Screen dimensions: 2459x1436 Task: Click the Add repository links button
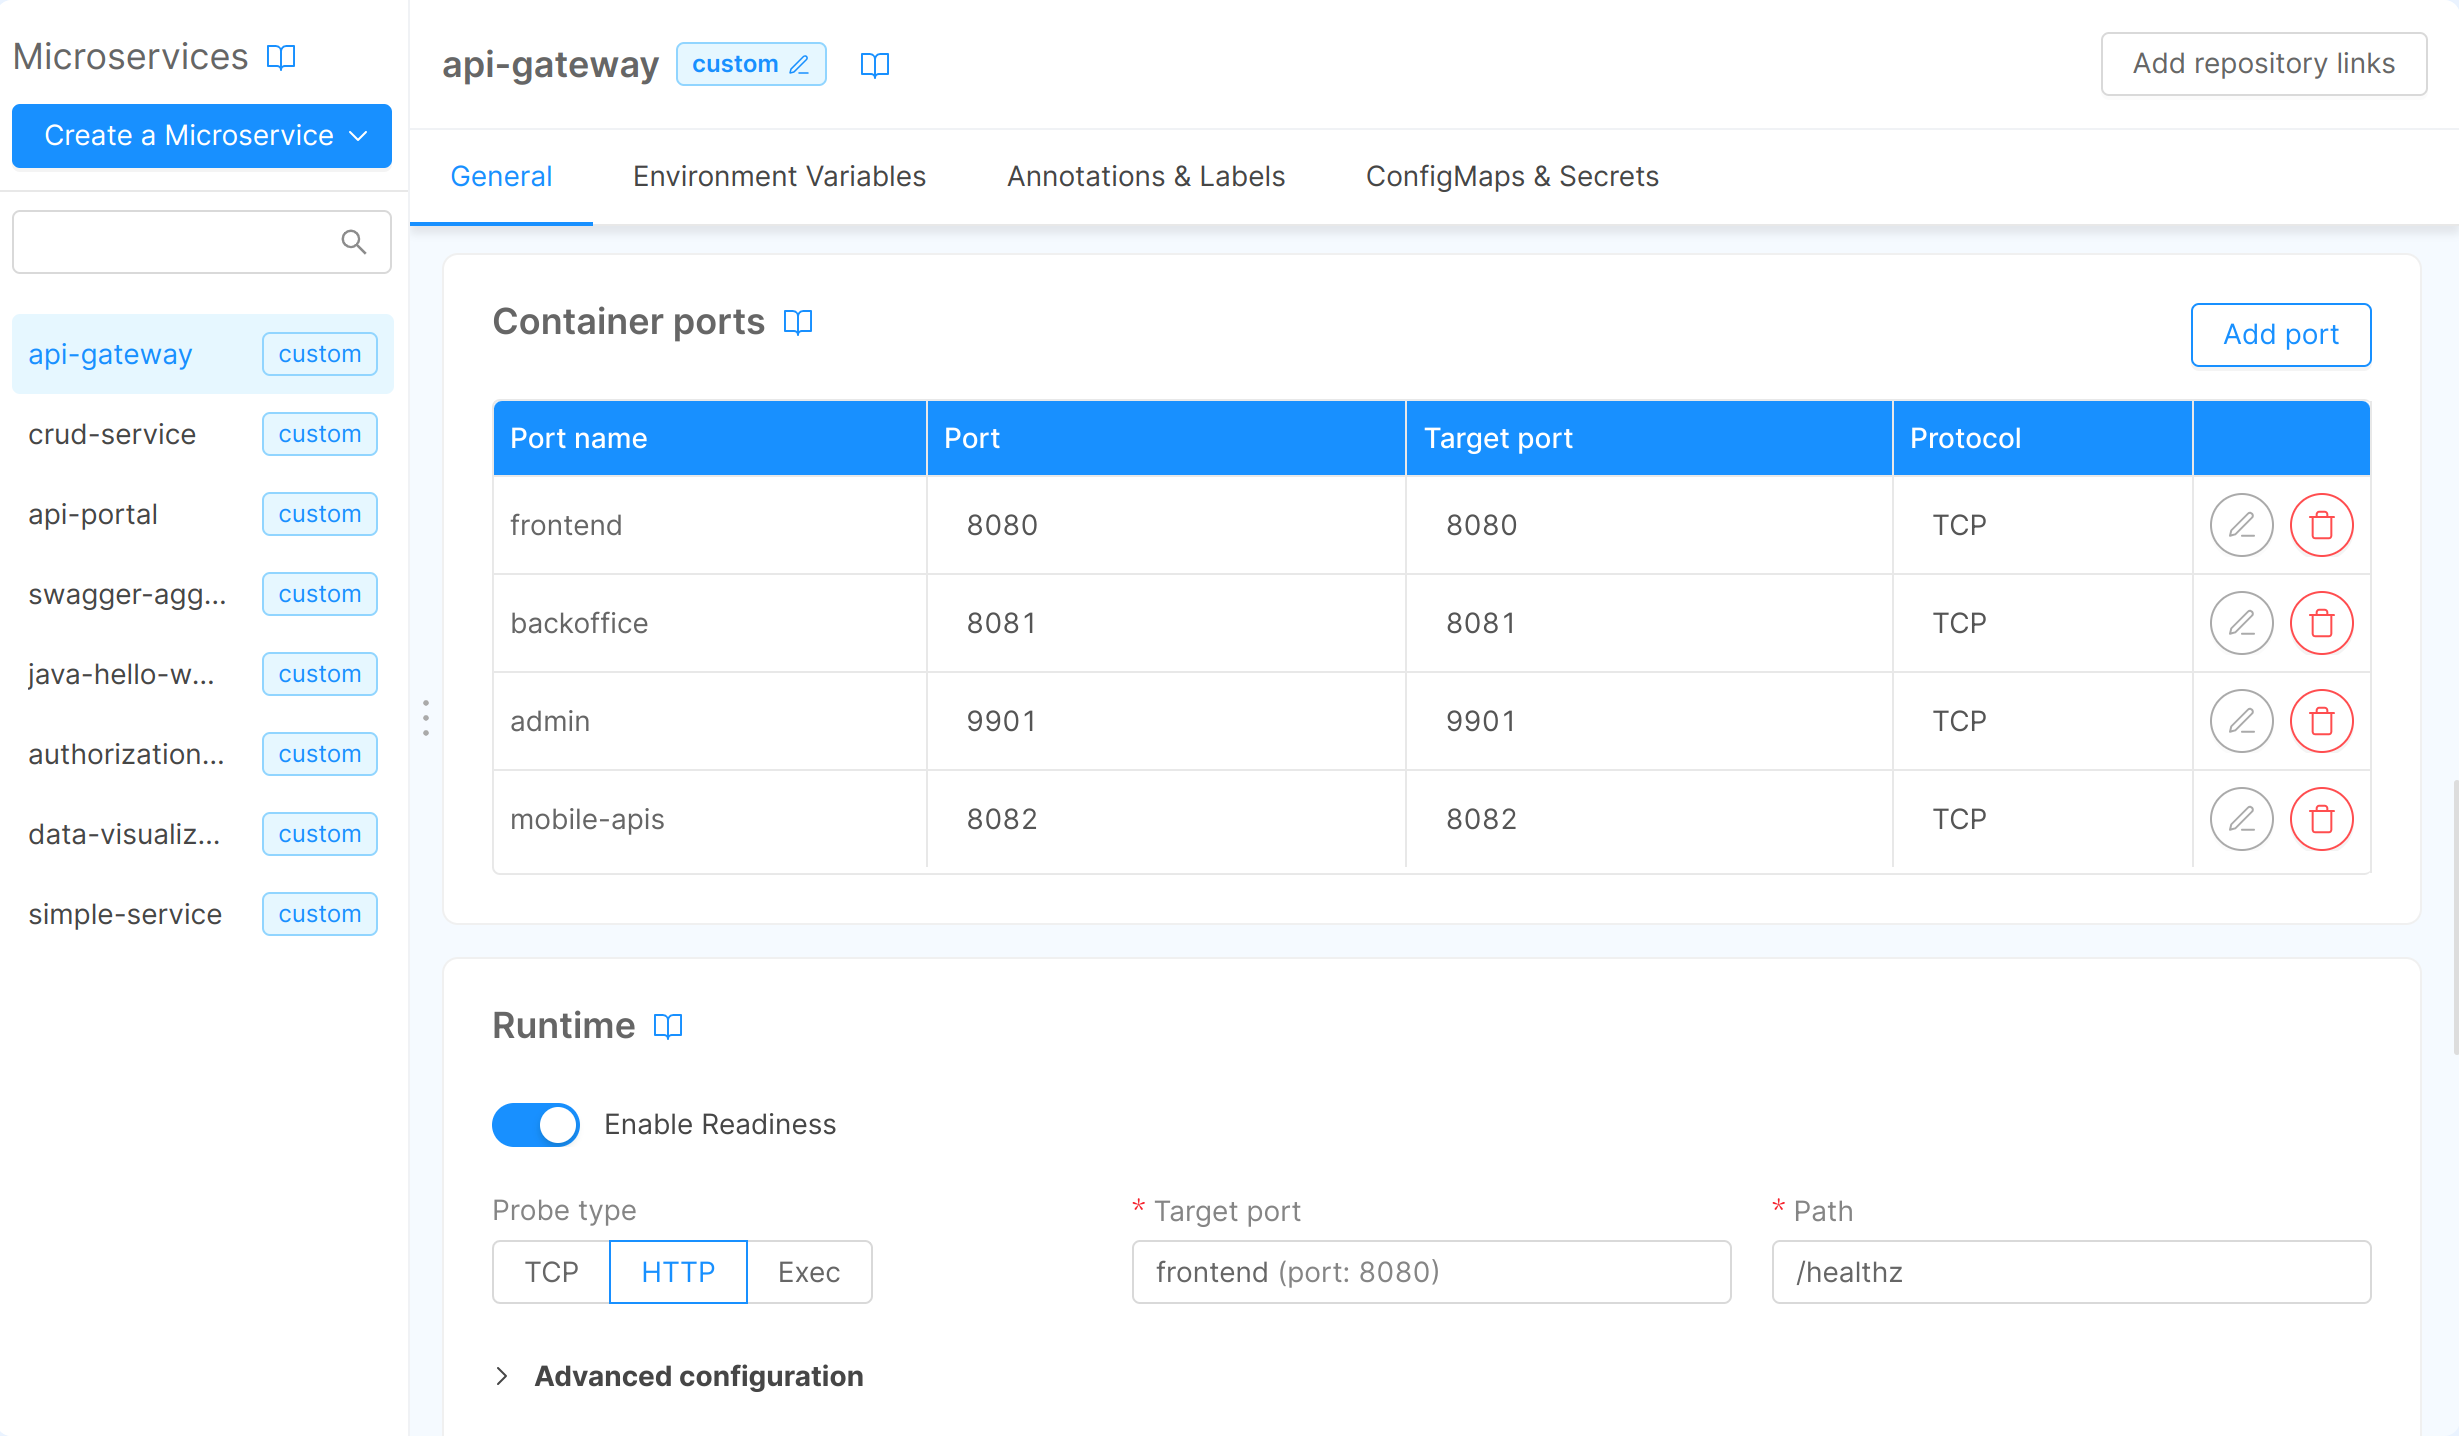tap(2263, 63)
